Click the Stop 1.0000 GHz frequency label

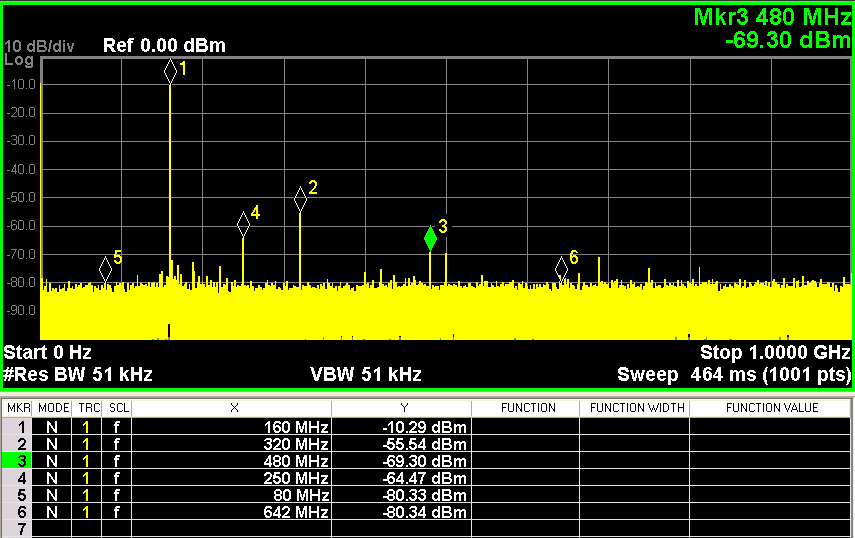pos(775,353)
